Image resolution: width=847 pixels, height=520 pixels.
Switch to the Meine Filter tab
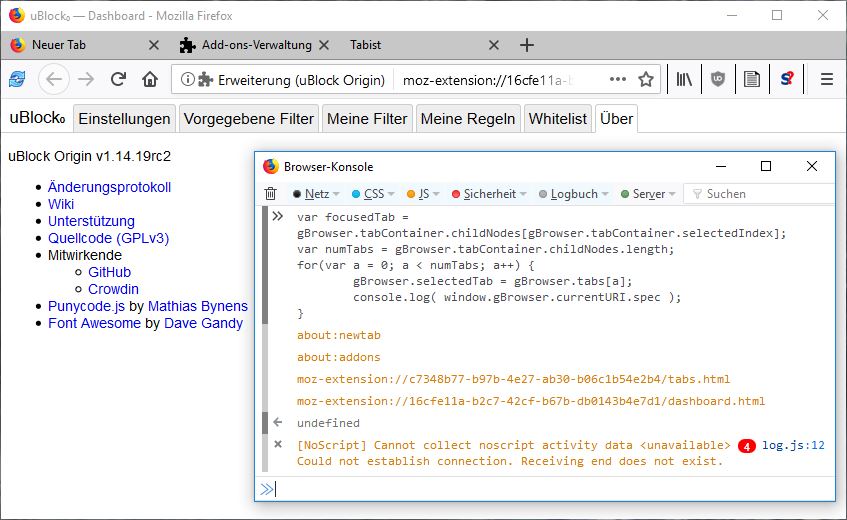point(367,118)
